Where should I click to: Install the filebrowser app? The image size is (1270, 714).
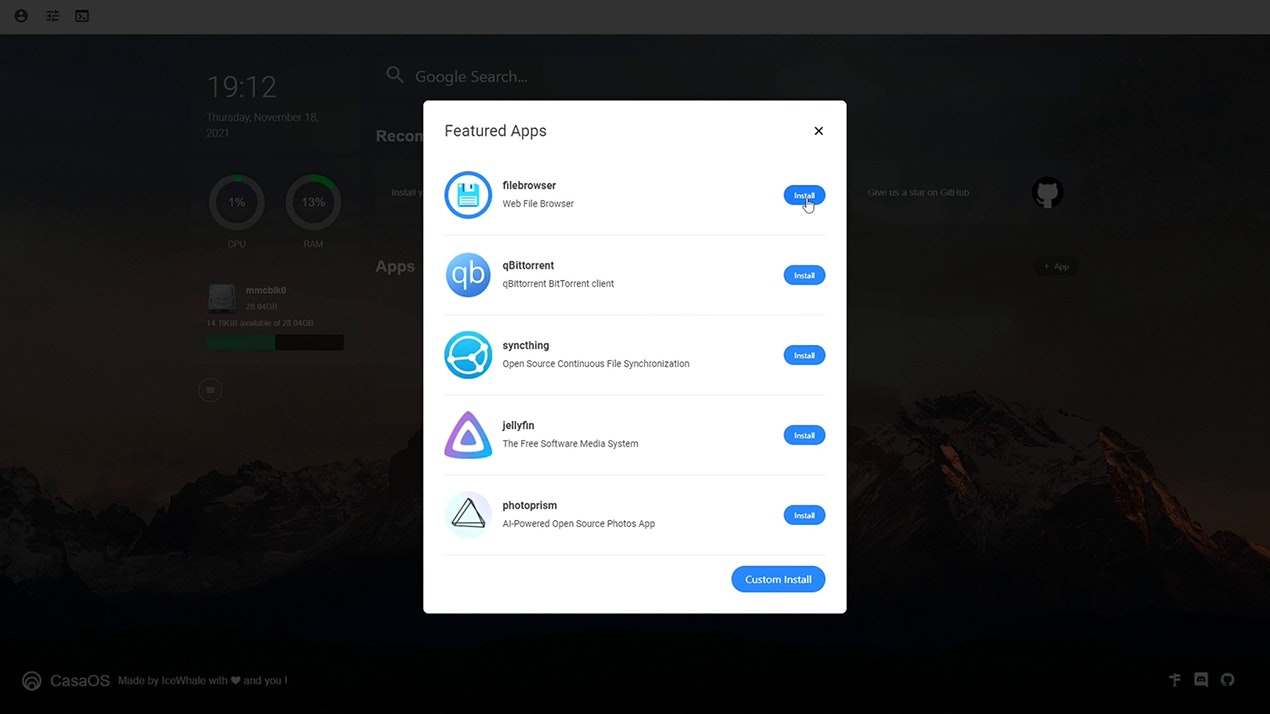(804, 195)
